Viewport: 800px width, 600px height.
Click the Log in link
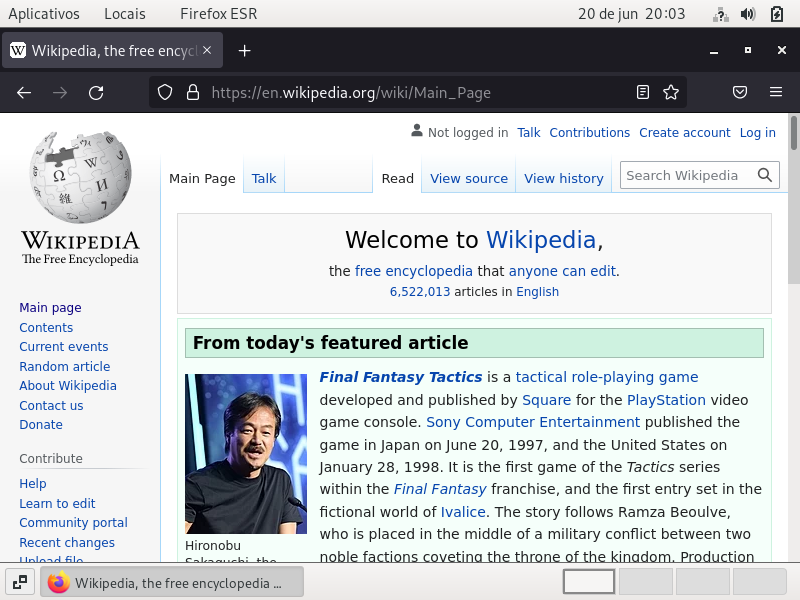(758, 133)
